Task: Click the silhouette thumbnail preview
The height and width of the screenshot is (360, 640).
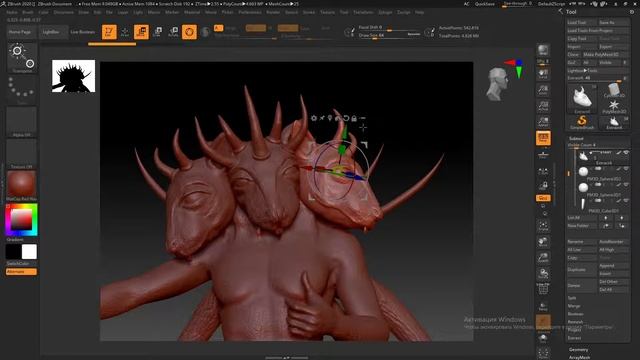Action: point(73,76)
